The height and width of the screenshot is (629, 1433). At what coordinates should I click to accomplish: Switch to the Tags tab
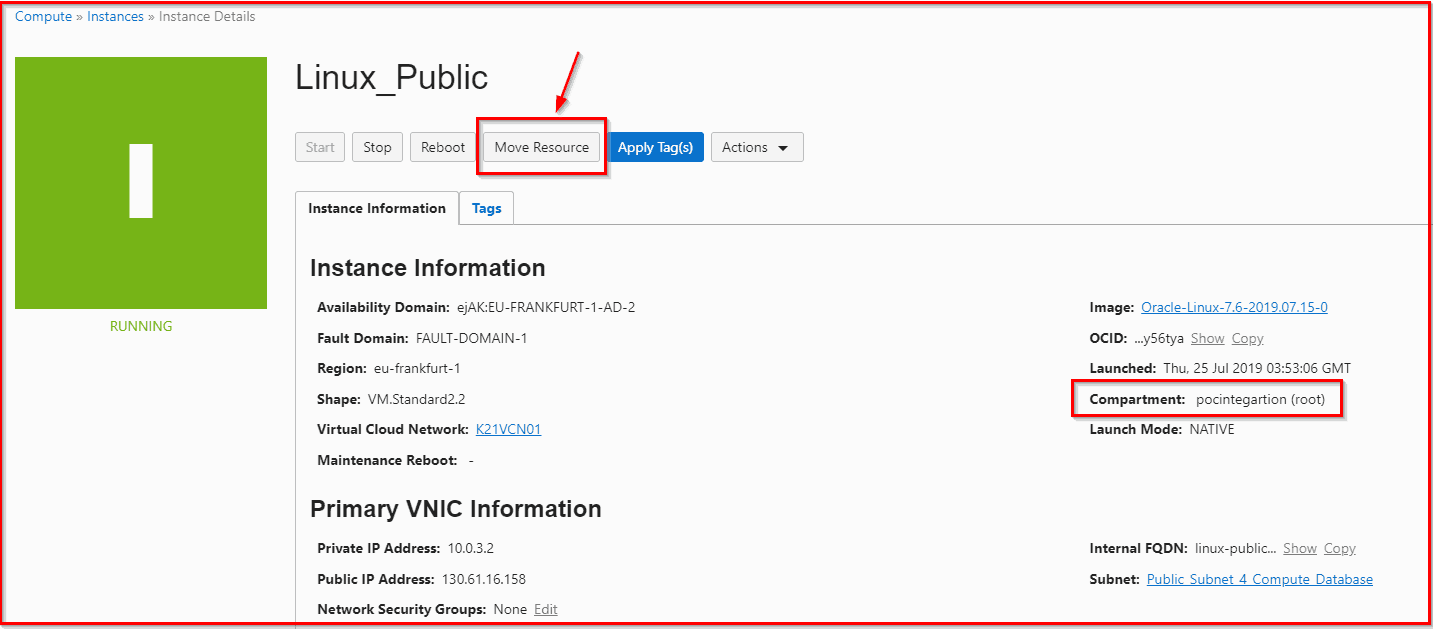click(x=486, y=208)
